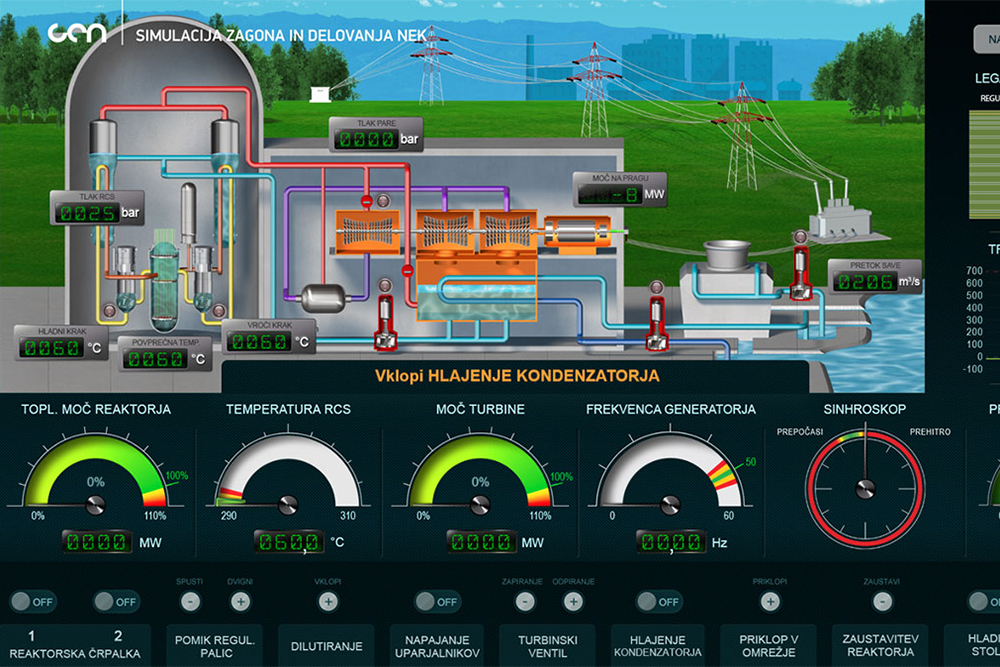This screenshot has height=667, width=1000.
Task: Click the Zaustavitev reaktorja label button
Action: pos(880,646)
